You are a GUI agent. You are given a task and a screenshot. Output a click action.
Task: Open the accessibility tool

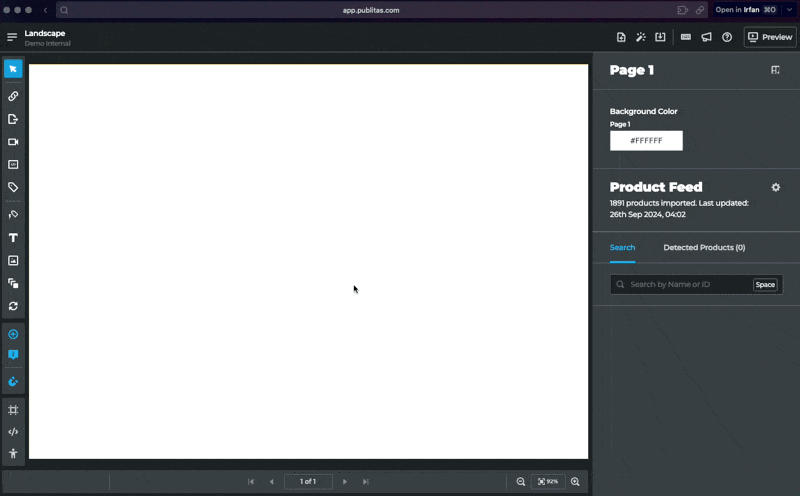13,454
